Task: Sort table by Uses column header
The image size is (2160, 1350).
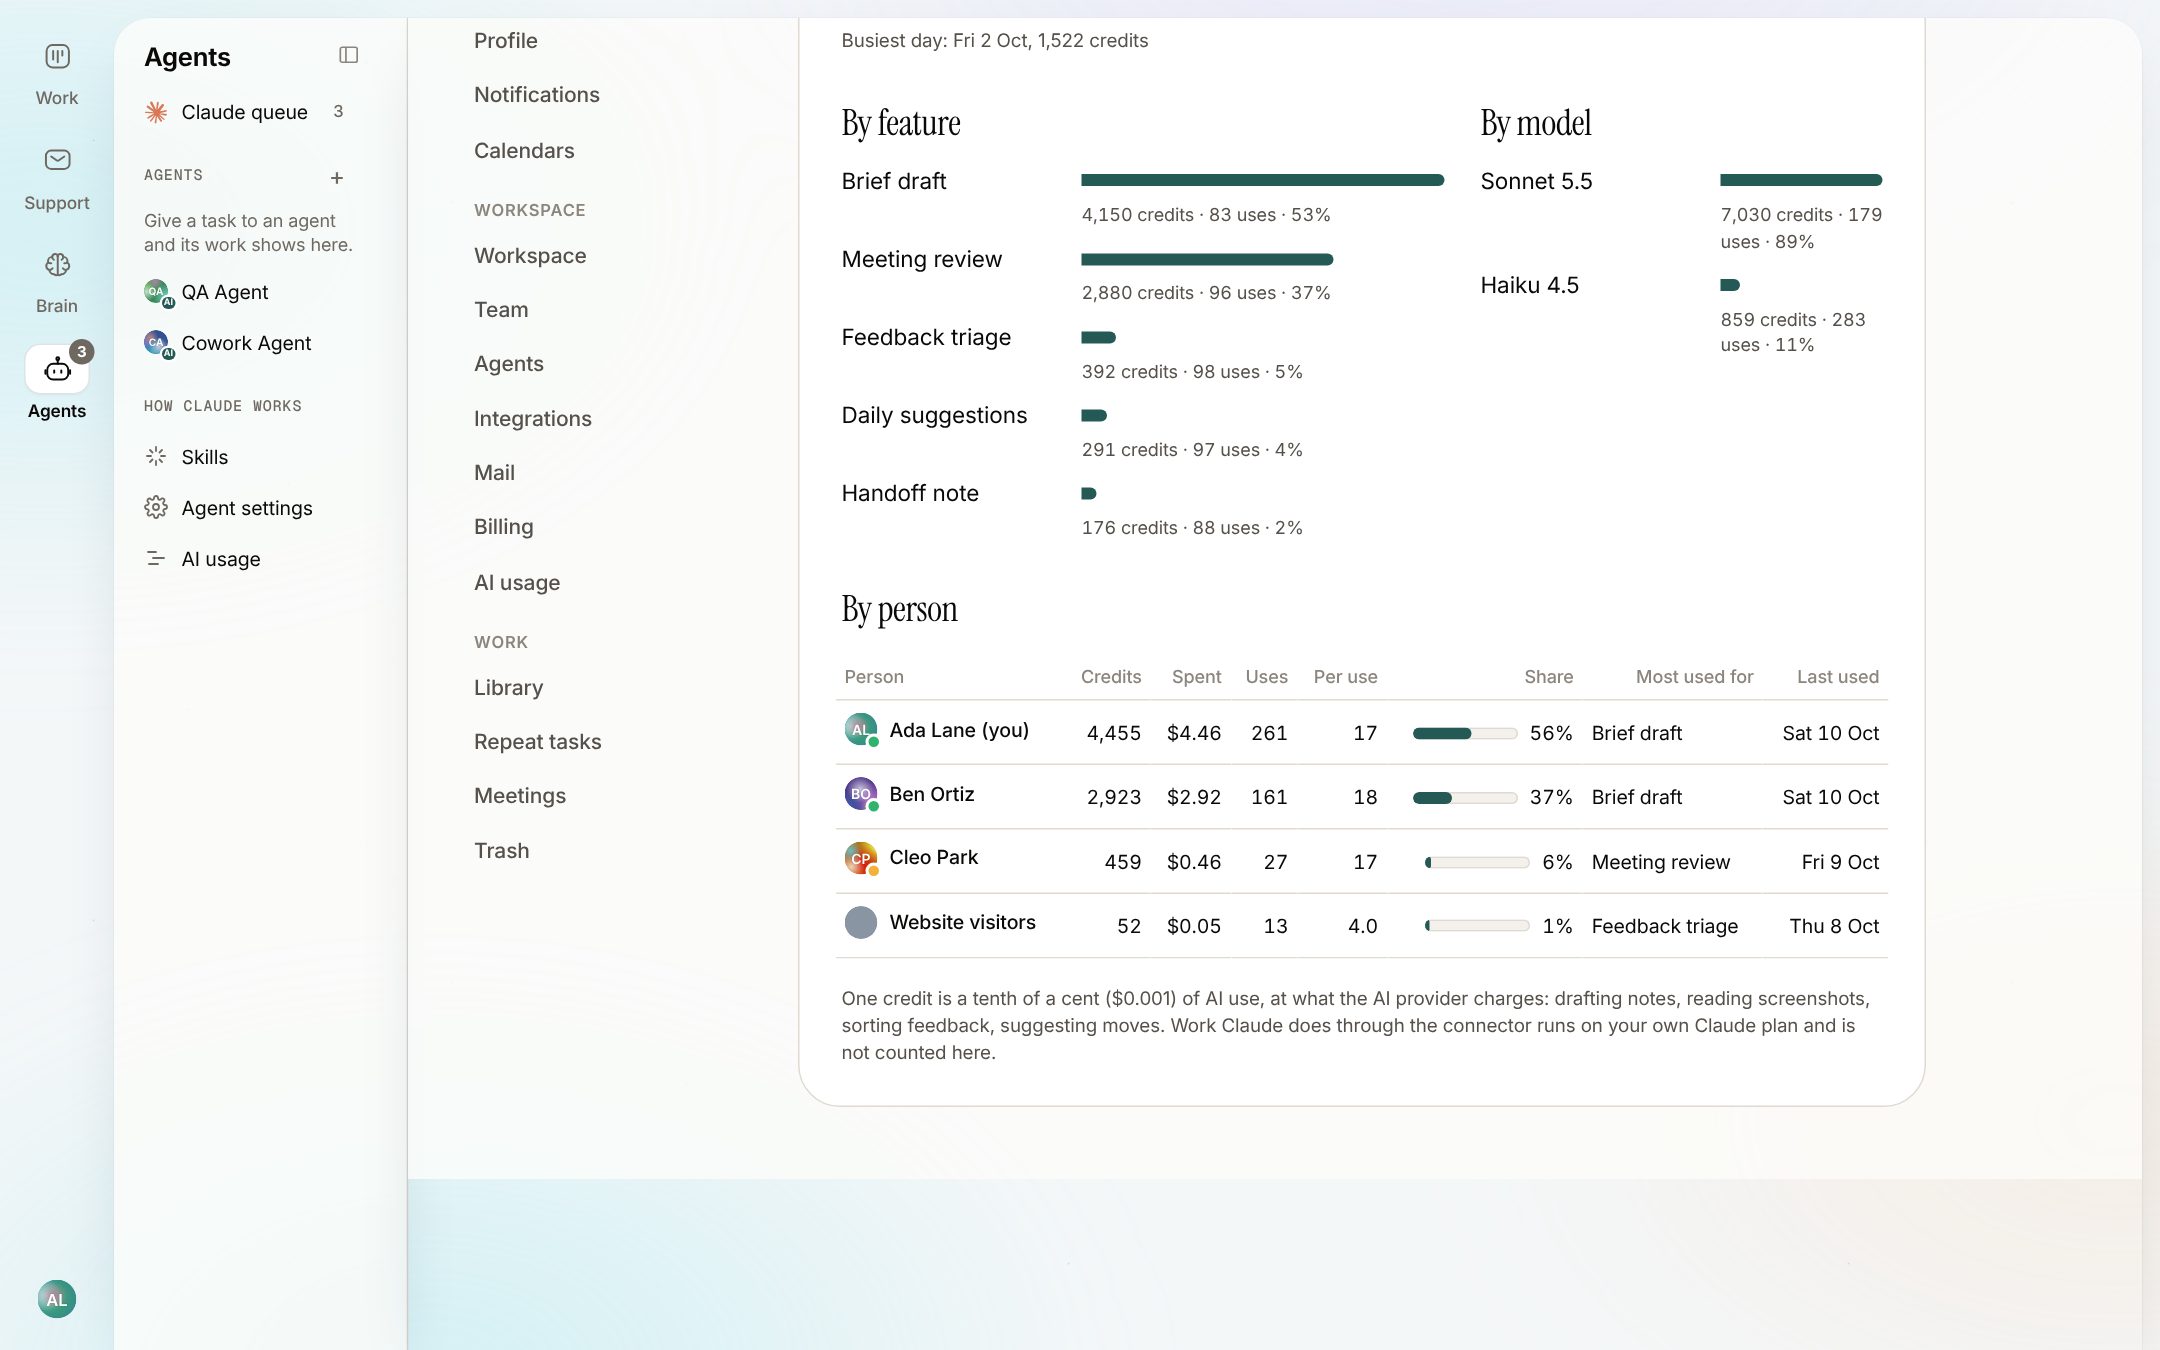Action: click(1267, 676)
